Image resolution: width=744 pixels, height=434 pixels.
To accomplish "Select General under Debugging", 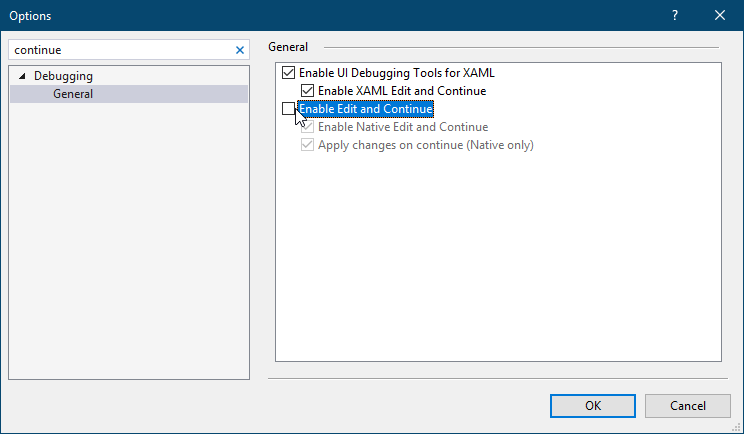I will click(73, 94).
